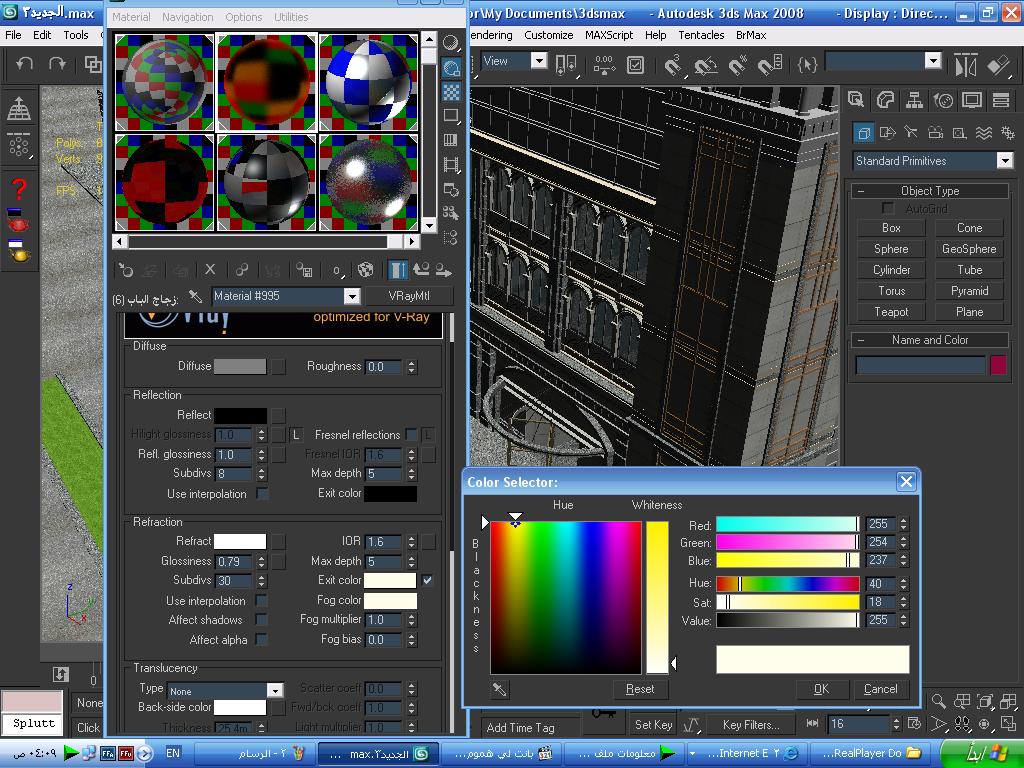1024x768 pixels.
Task: Uncheck the refraction Exit color checkbox
Action: click(427, 580)
